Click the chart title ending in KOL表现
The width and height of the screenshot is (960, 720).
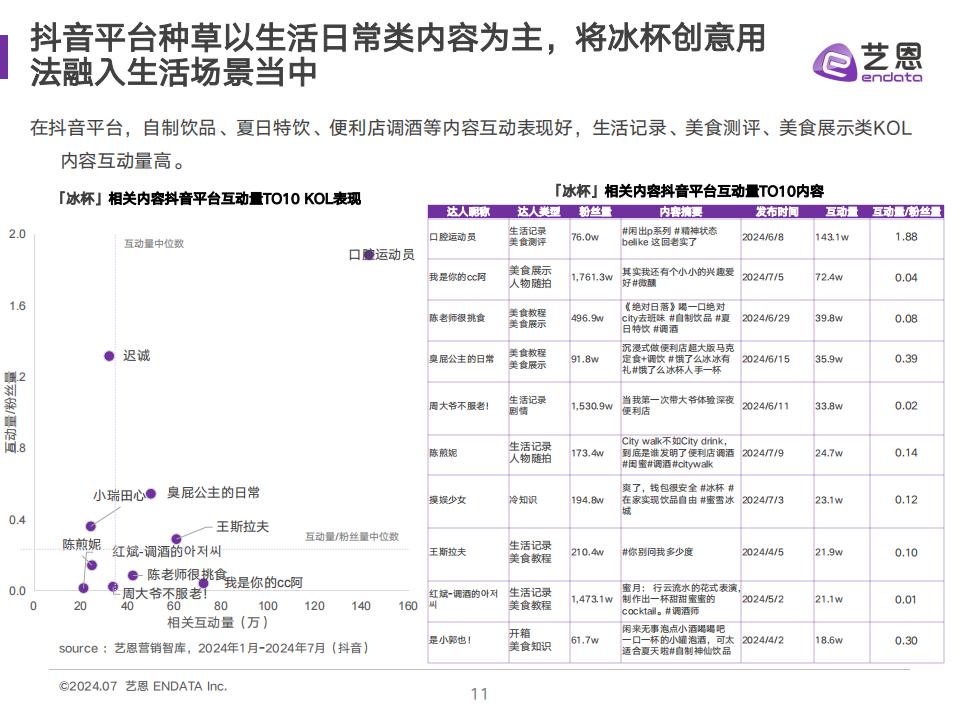coord(208,199)
